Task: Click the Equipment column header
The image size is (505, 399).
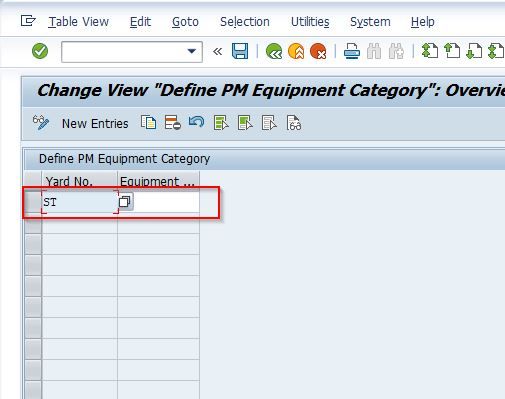Action: point(159,181)
